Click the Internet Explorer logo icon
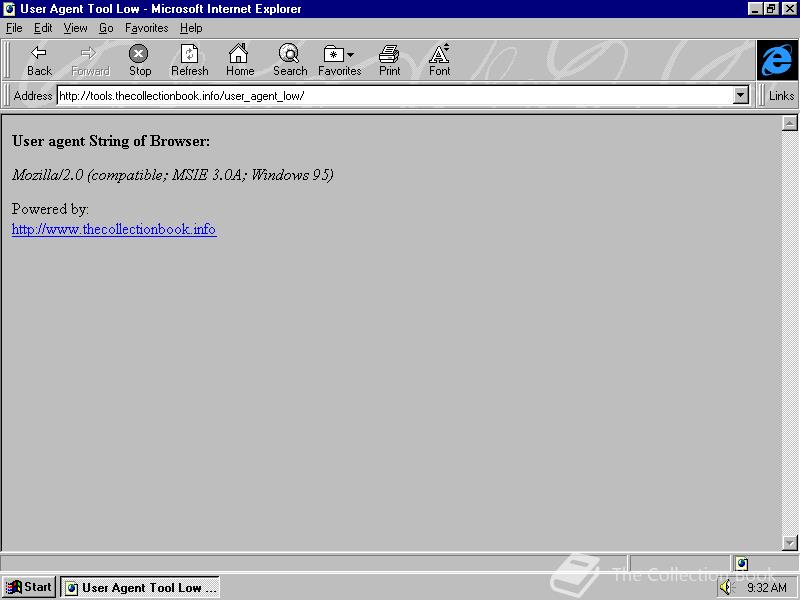The image size is (800, 600). (x=777, y=60)
